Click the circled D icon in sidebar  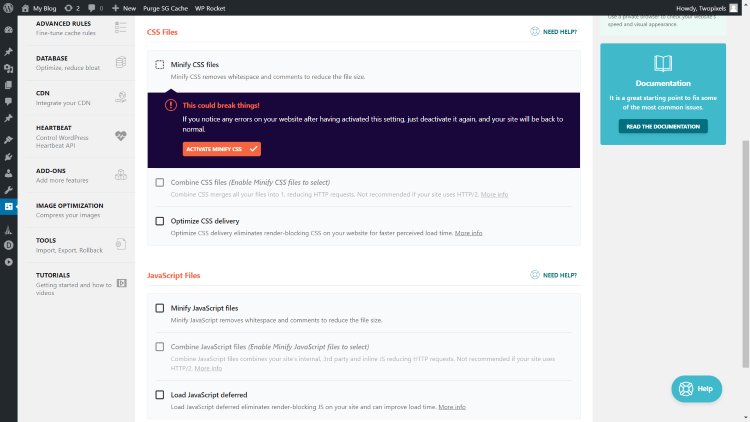click(9, 245)
